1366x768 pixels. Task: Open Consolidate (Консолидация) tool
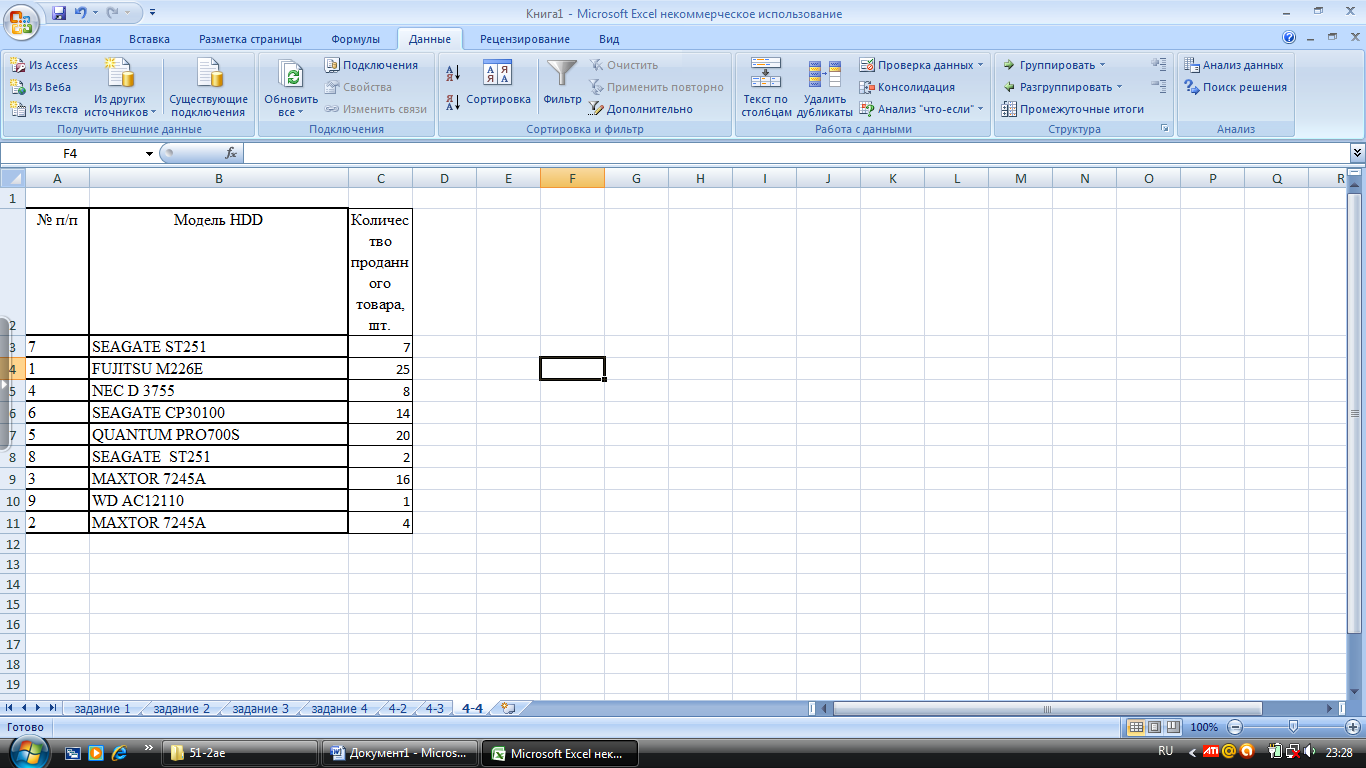(x=907, y=87)
